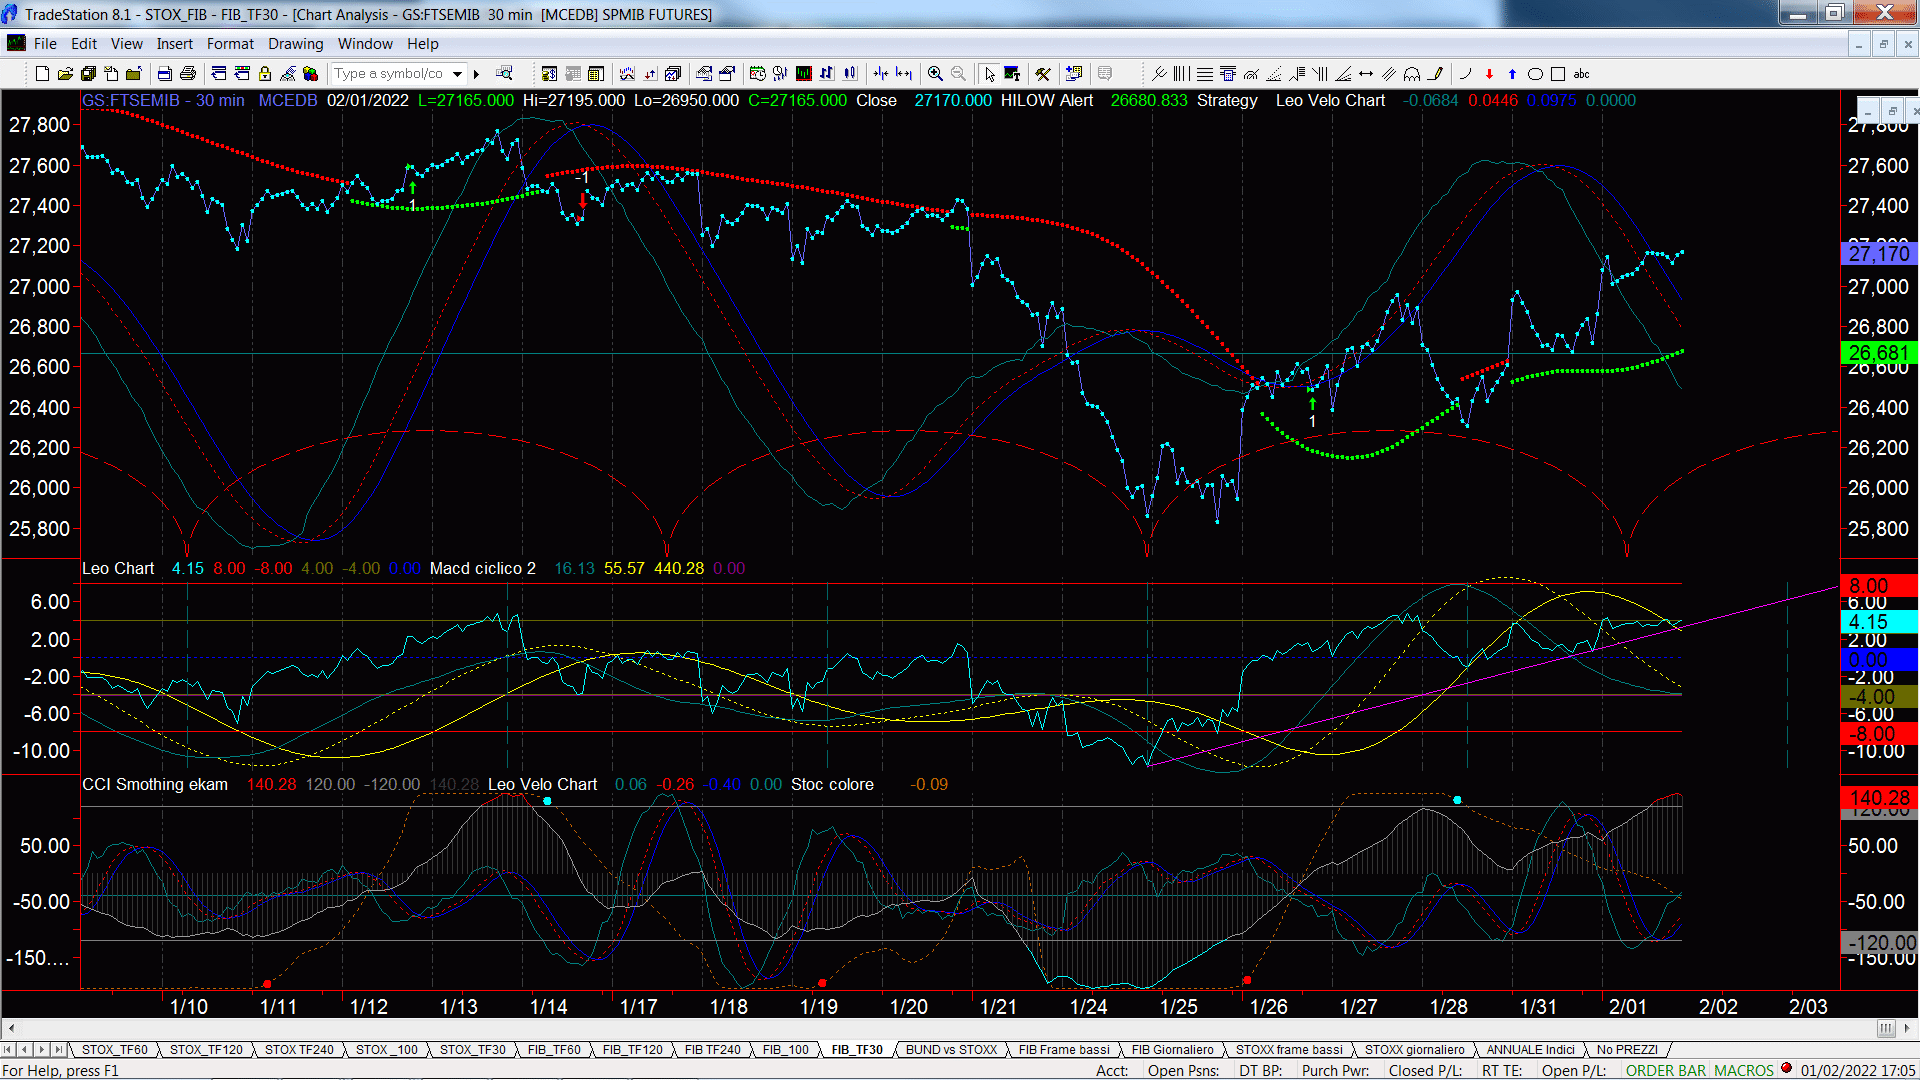Click the first-tab navigation arrow
The image size is (1920, 1080).
pos(8,1050)
